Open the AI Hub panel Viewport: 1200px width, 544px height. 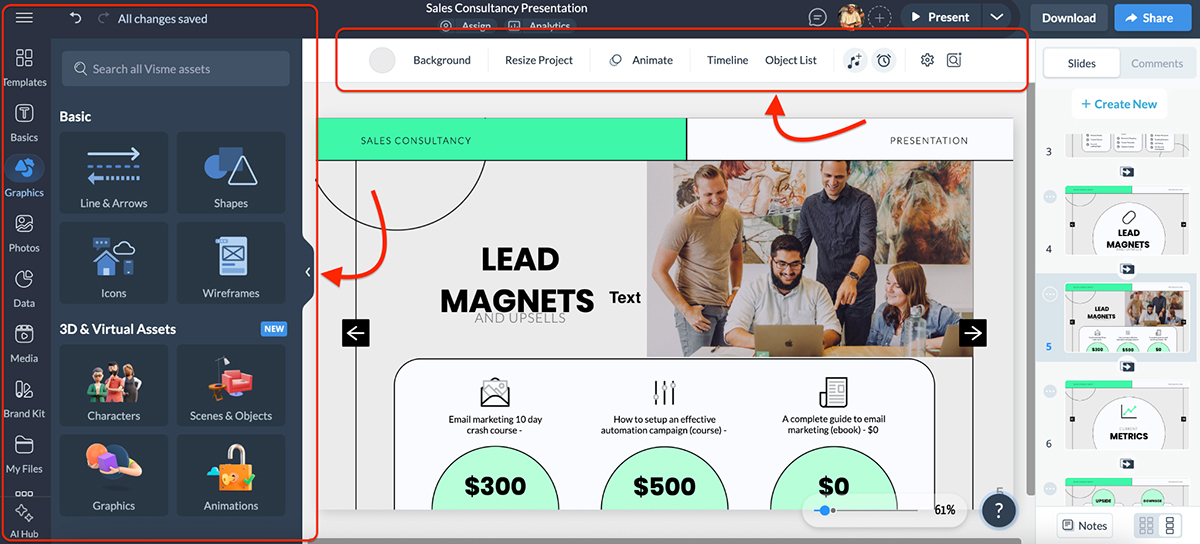coord(24,520)
